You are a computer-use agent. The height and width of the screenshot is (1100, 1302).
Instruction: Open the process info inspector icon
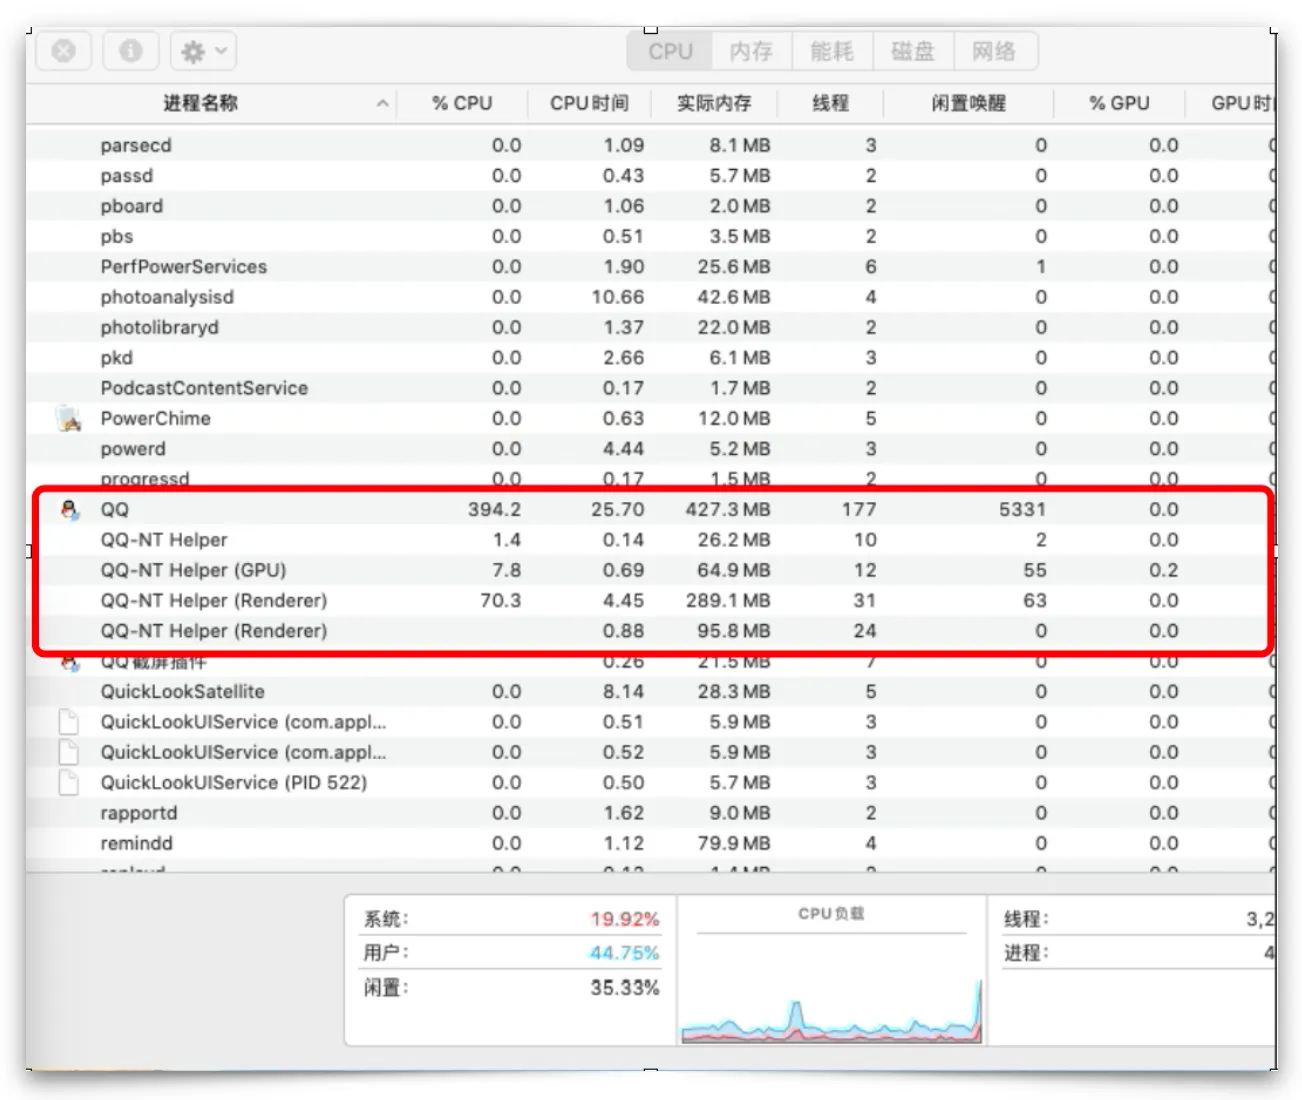pos(131,51)
